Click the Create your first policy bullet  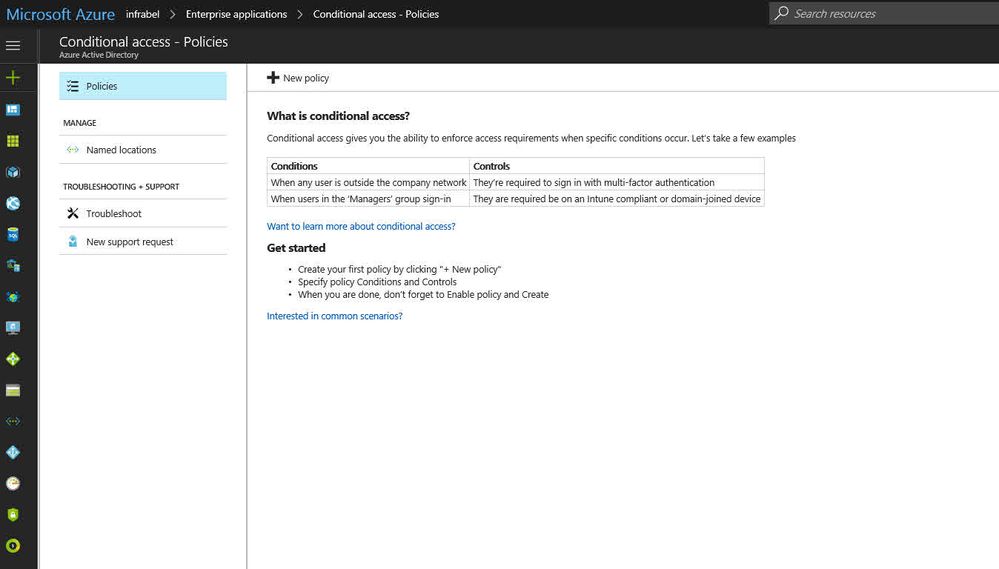click(399, 270)
